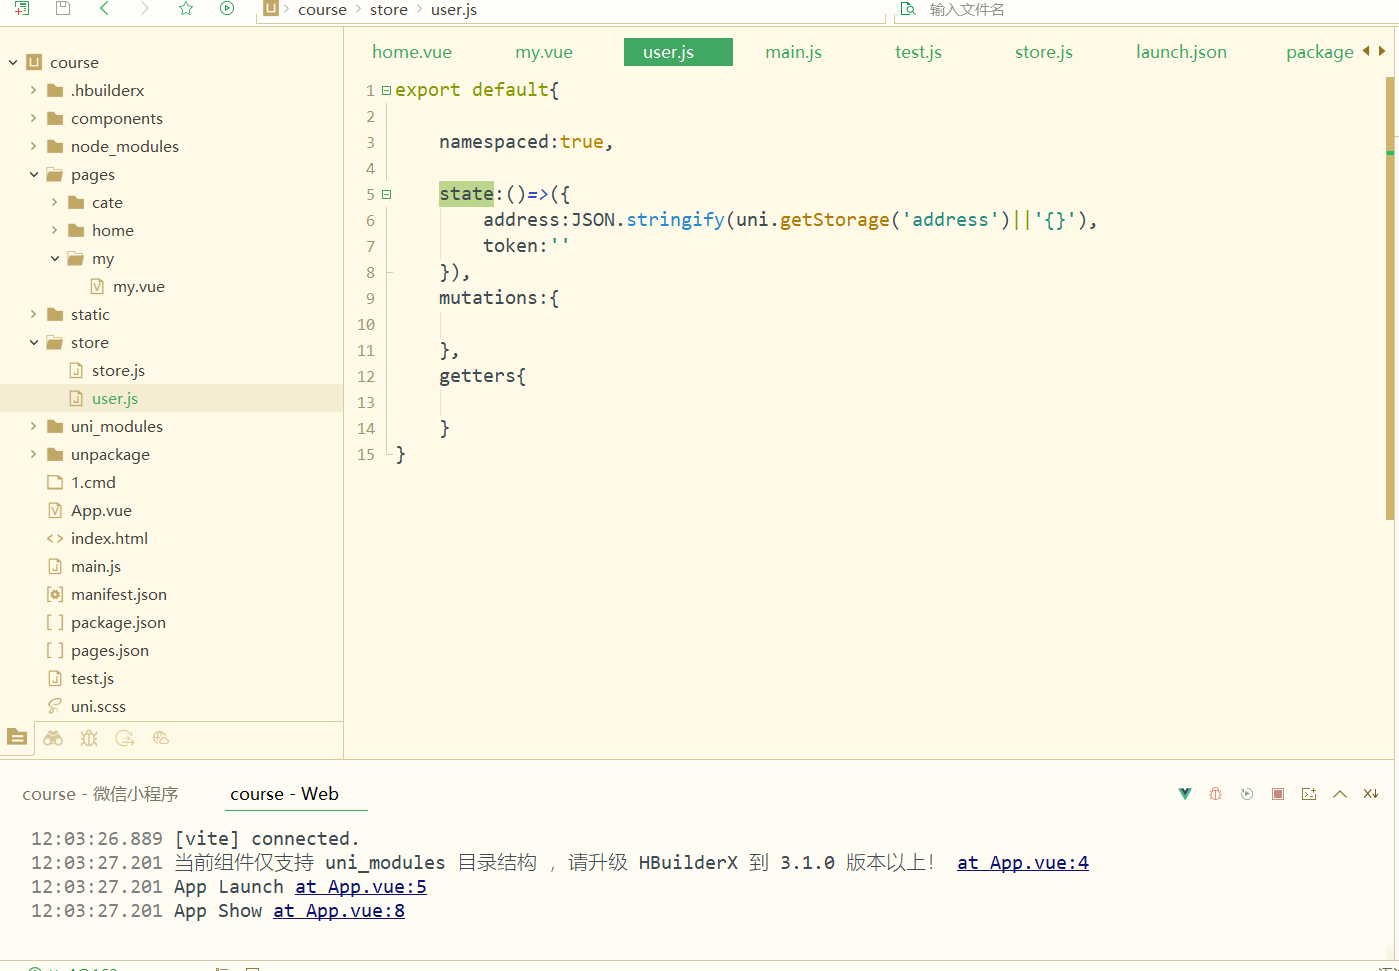The width and height of the screenshot is (1399, 971).
Task: Collapse the pages folder
Action: (33, 174)
